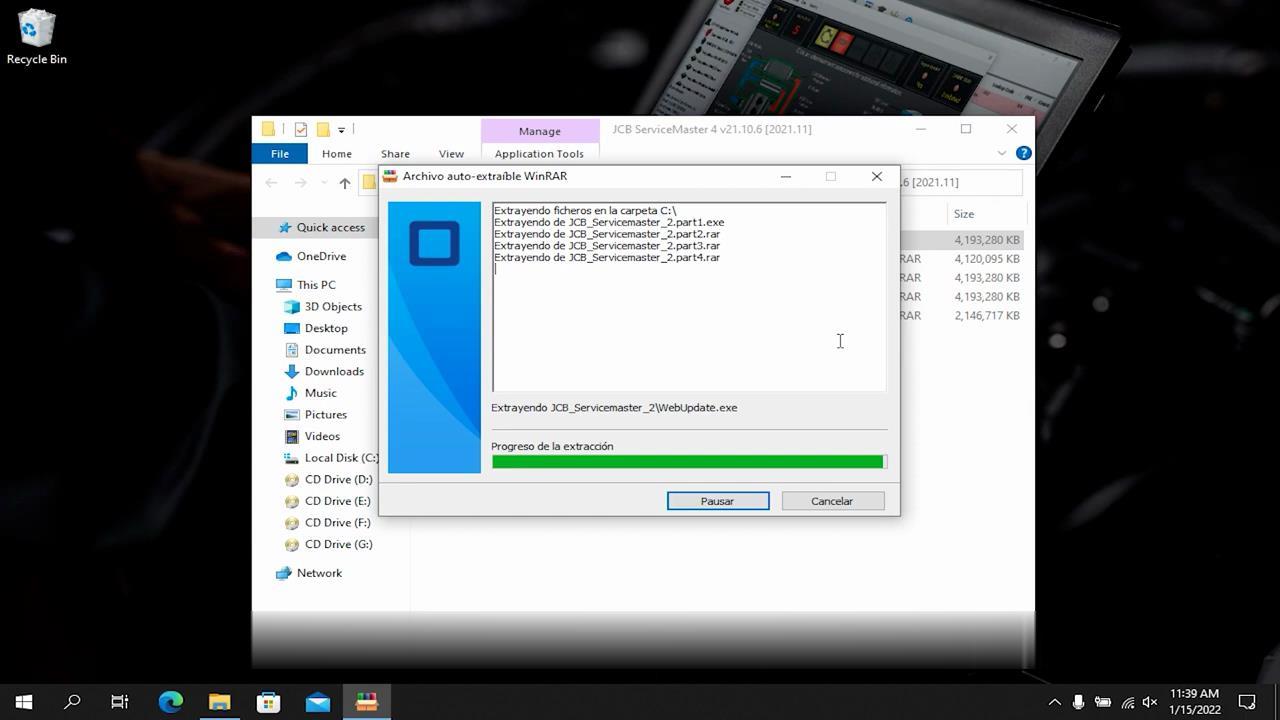Expand the Explorer ribbon chevron
Viewport: 1280px width, 720px height.
pyautogui.click(x=1002, y=153)
